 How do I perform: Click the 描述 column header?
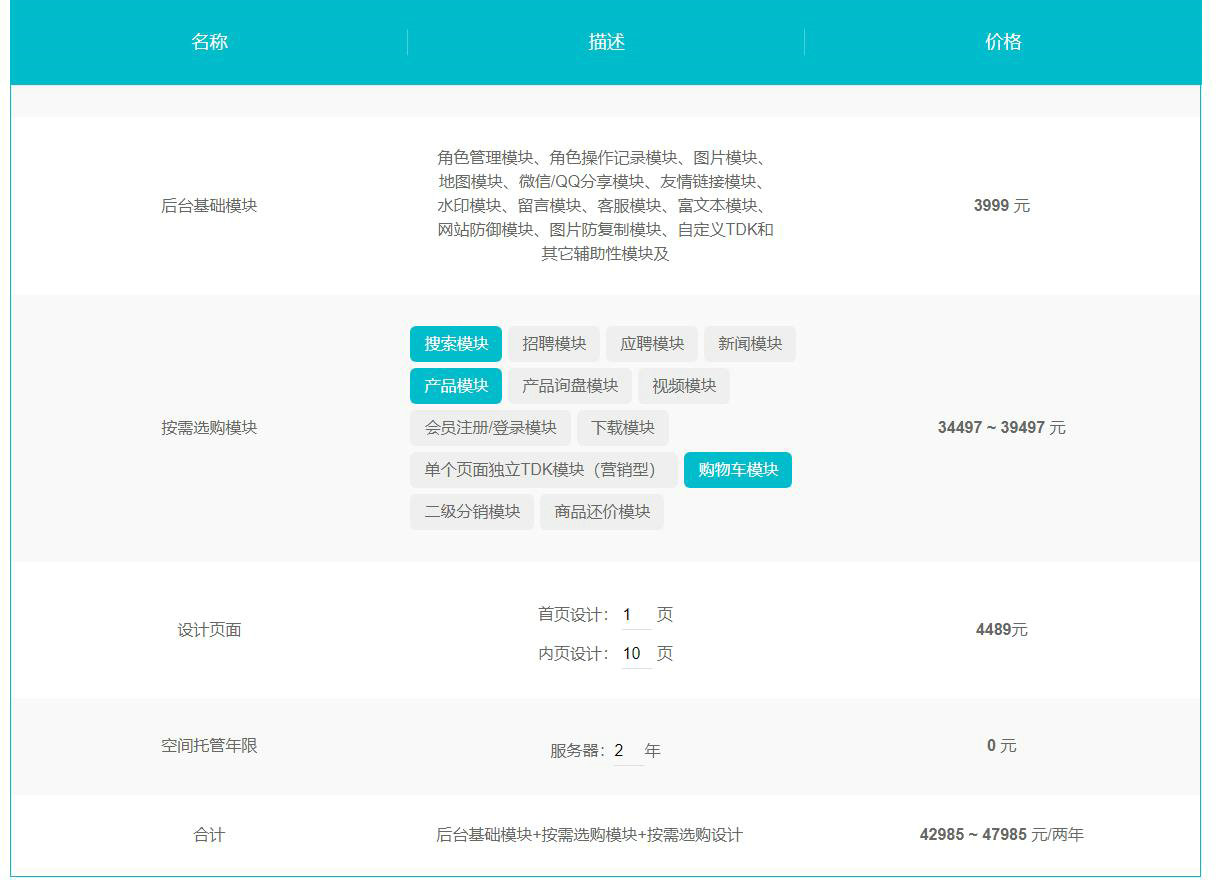tap(607, 42)
